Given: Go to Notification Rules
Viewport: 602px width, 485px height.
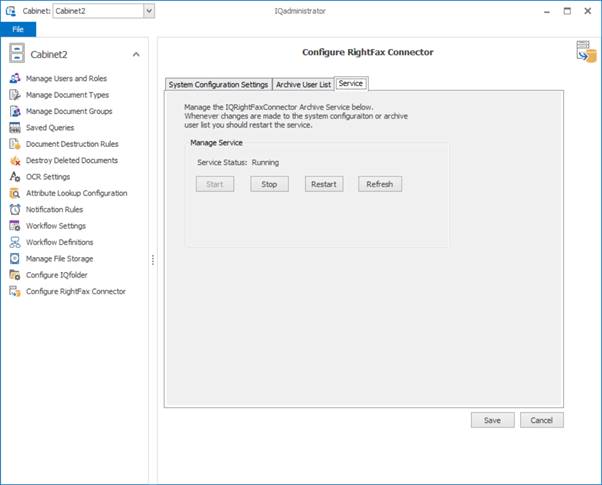Looking at the screenshot, I should pyautogui.click(x=54, y=210).
